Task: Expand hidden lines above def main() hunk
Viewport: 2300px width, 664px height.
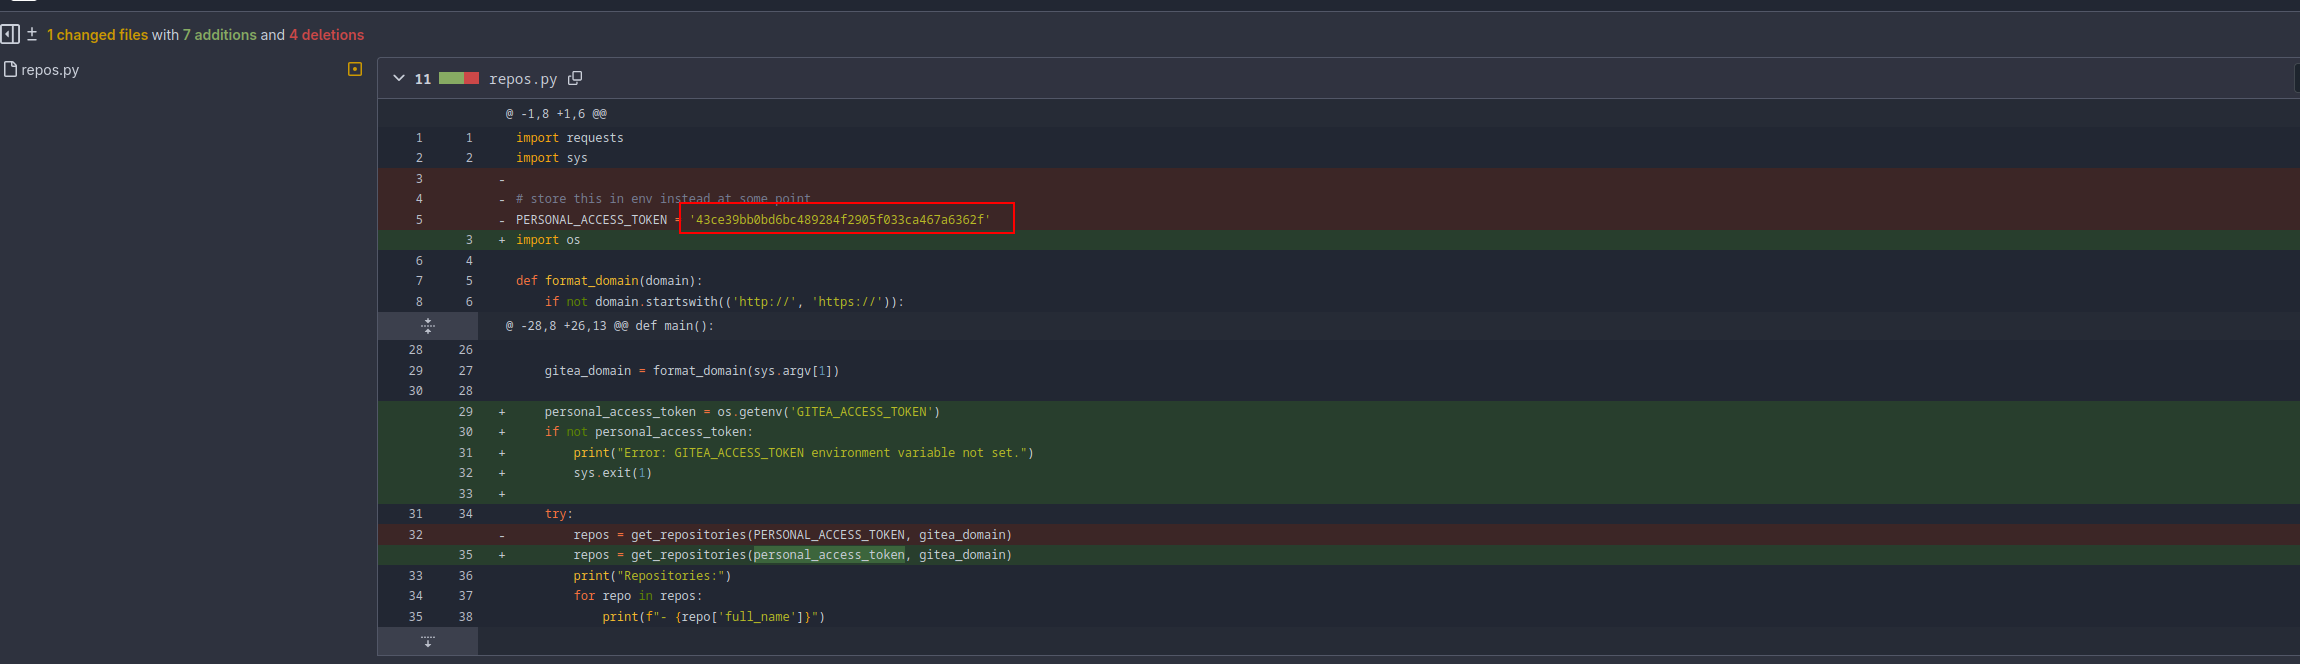Action: click(x=428, y=325)
